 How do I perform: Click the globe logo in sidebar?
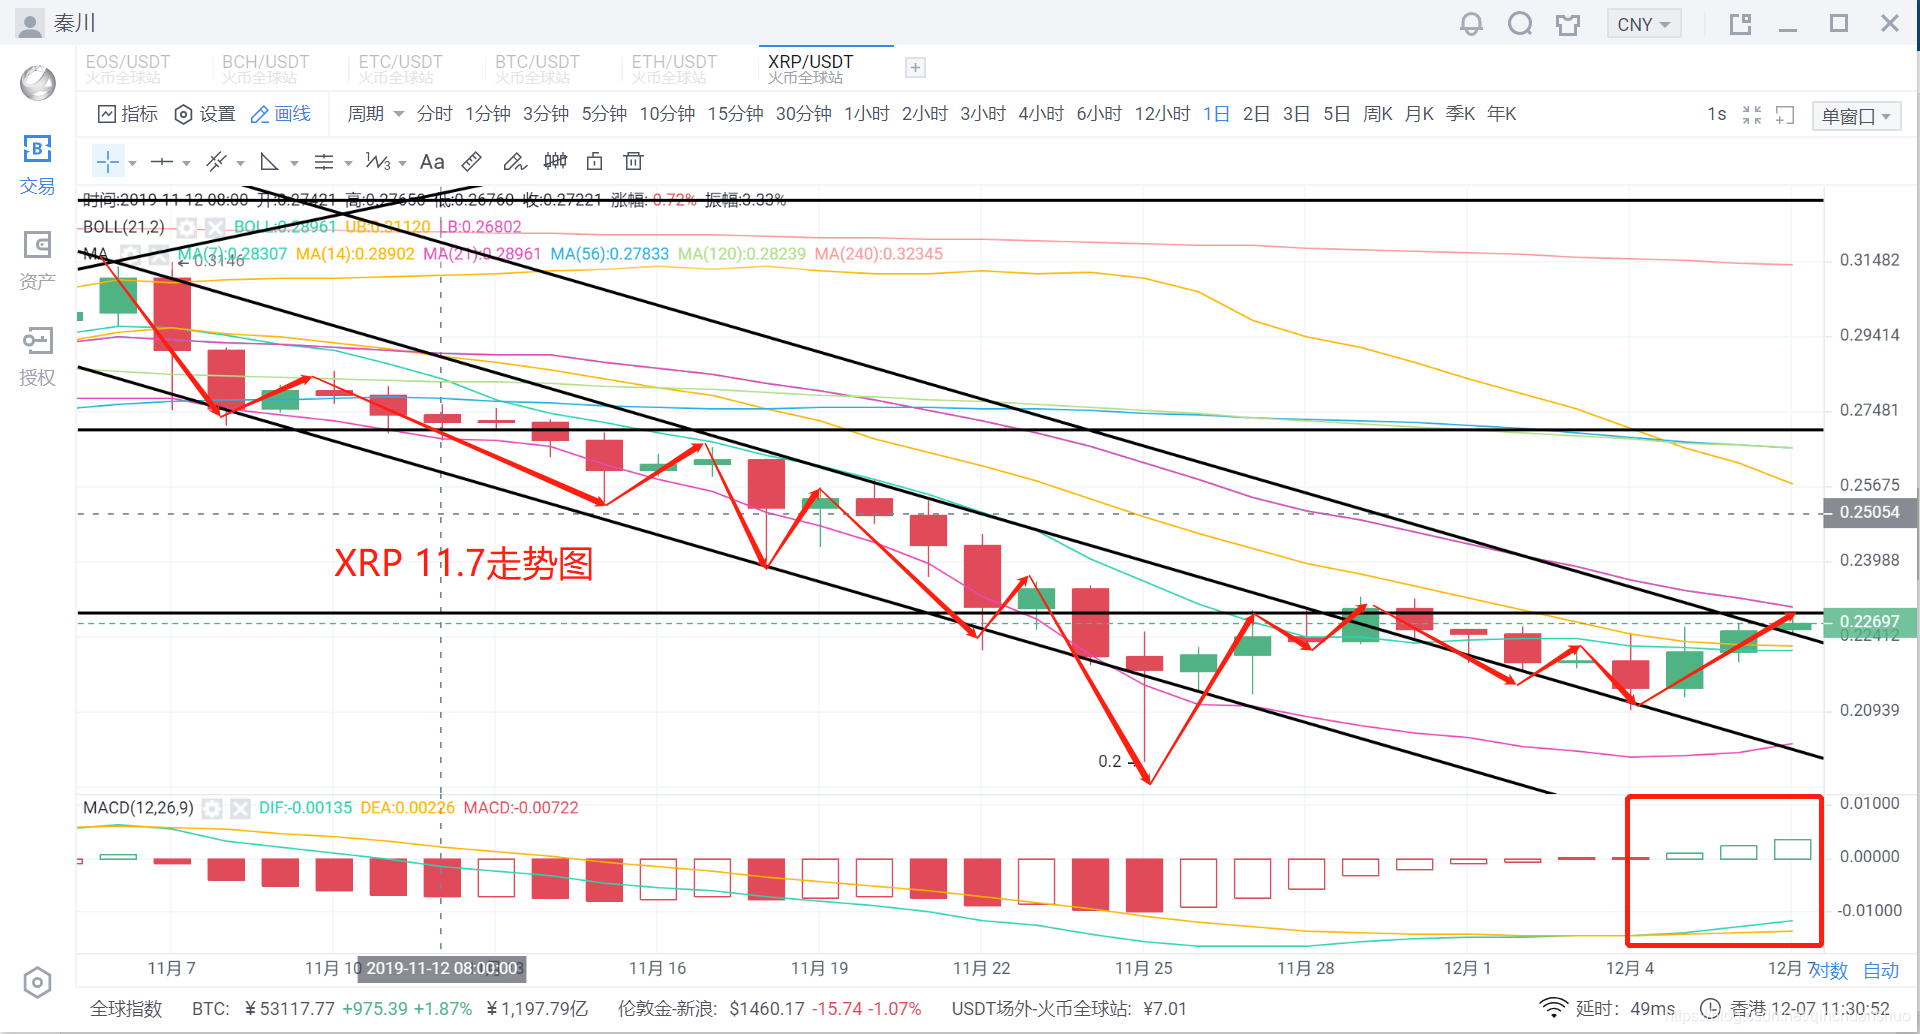[38, 83]
